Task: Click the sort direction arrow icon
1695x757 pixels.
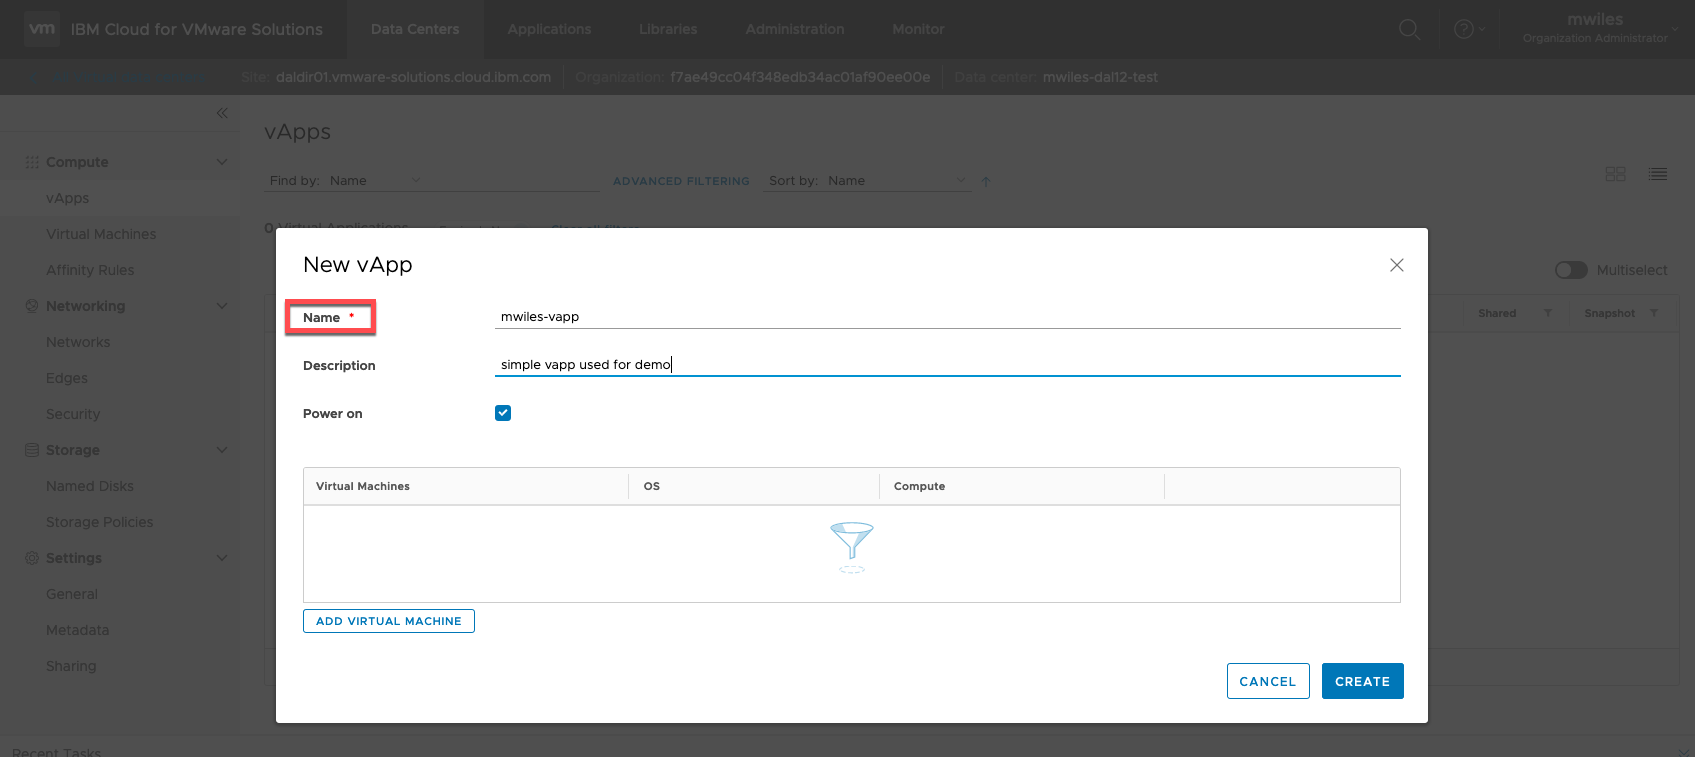Action: tap(986, 181)
